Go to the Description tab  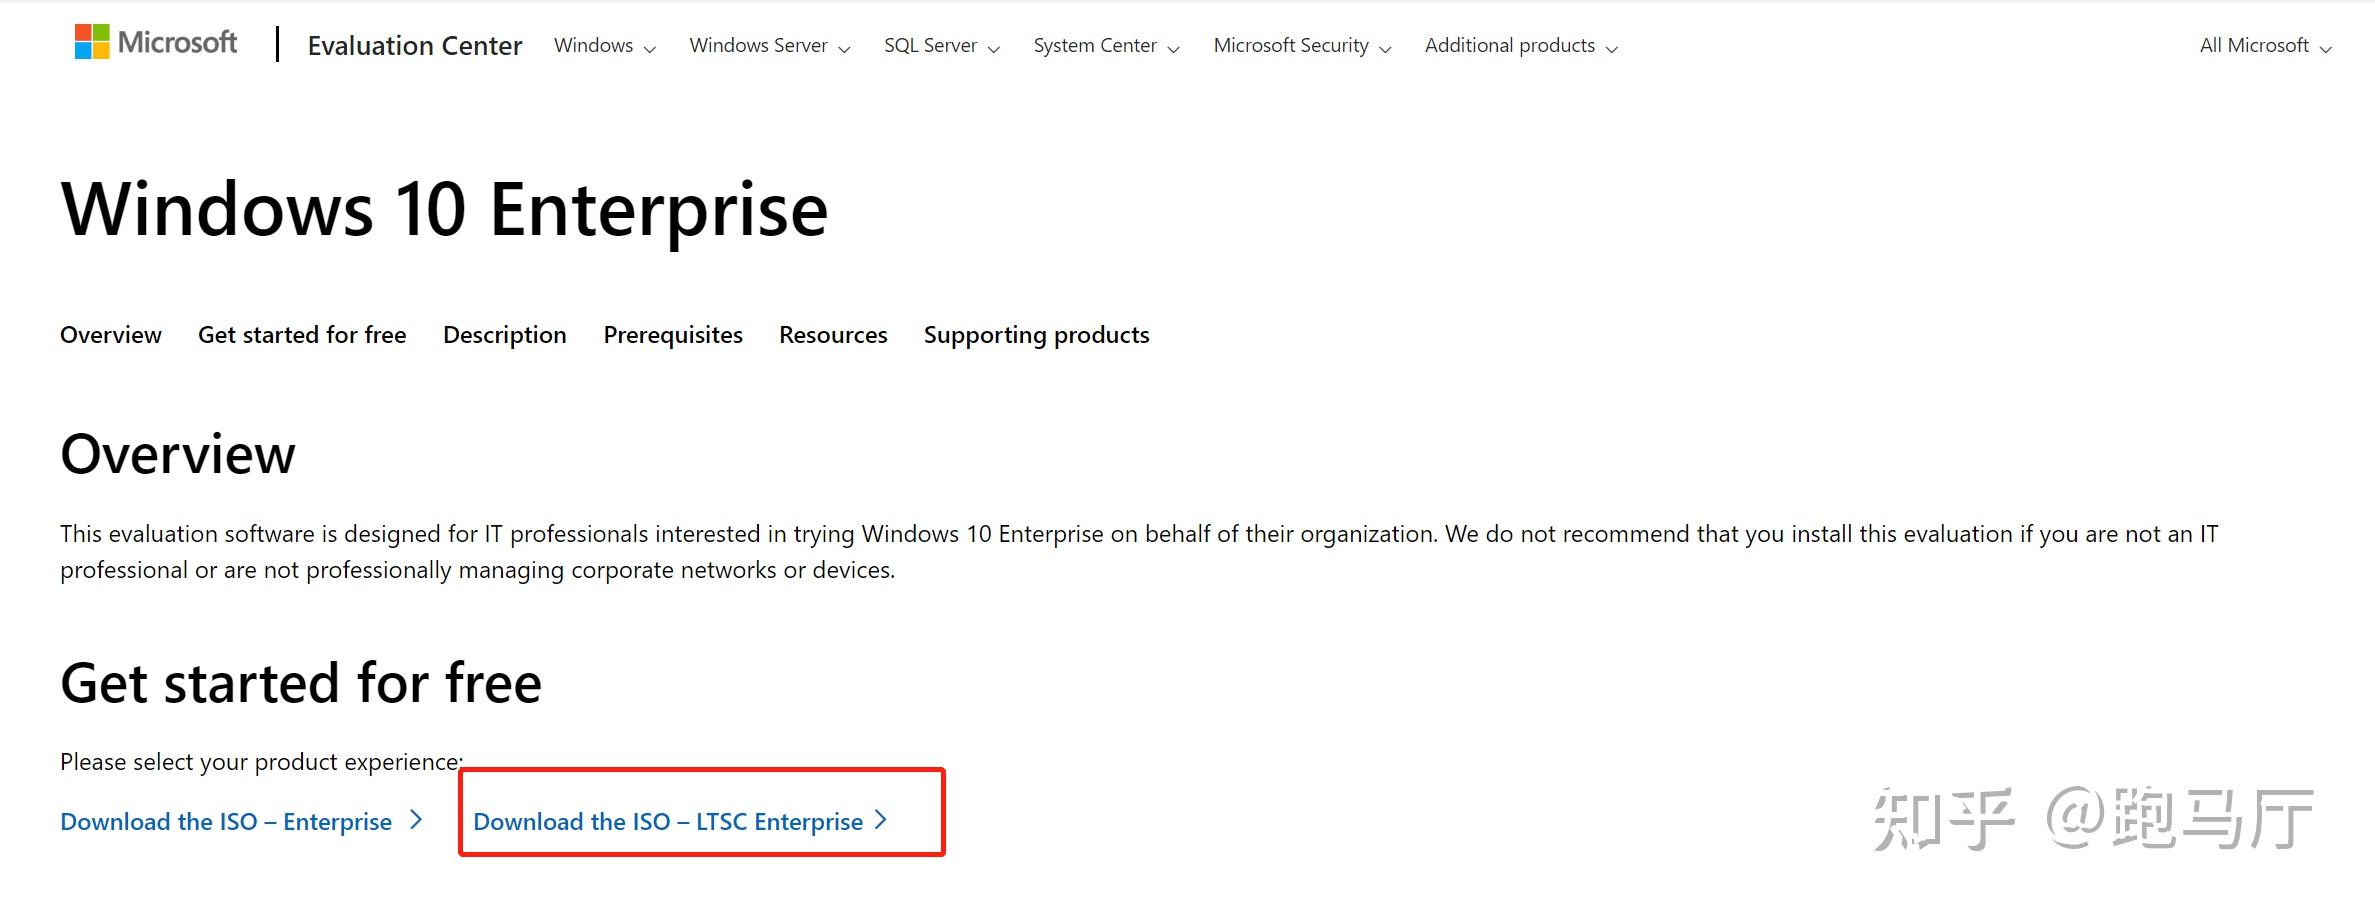[505, 335]
